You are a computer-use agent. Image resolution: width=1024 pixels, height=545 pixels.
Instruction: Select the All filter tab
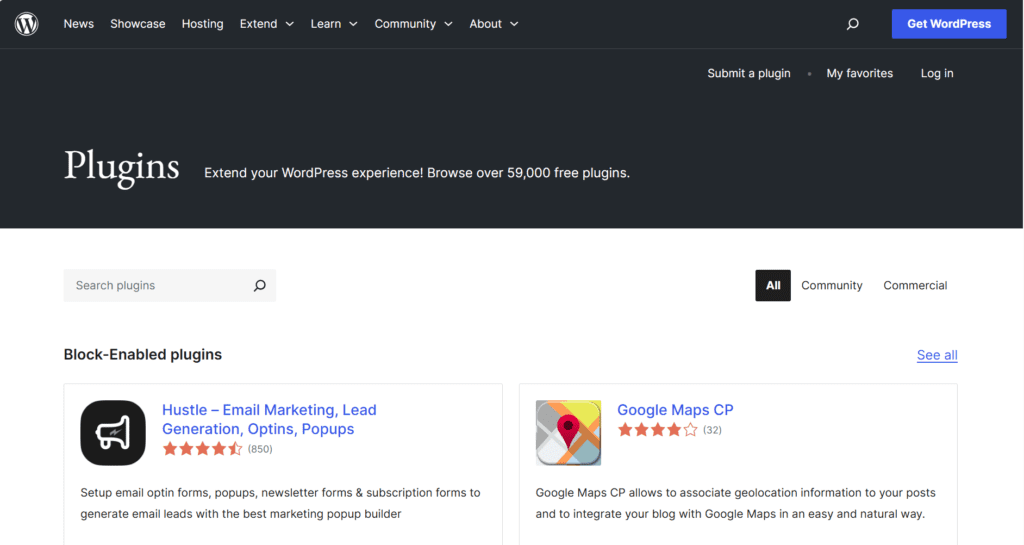(x=773, y=285)
